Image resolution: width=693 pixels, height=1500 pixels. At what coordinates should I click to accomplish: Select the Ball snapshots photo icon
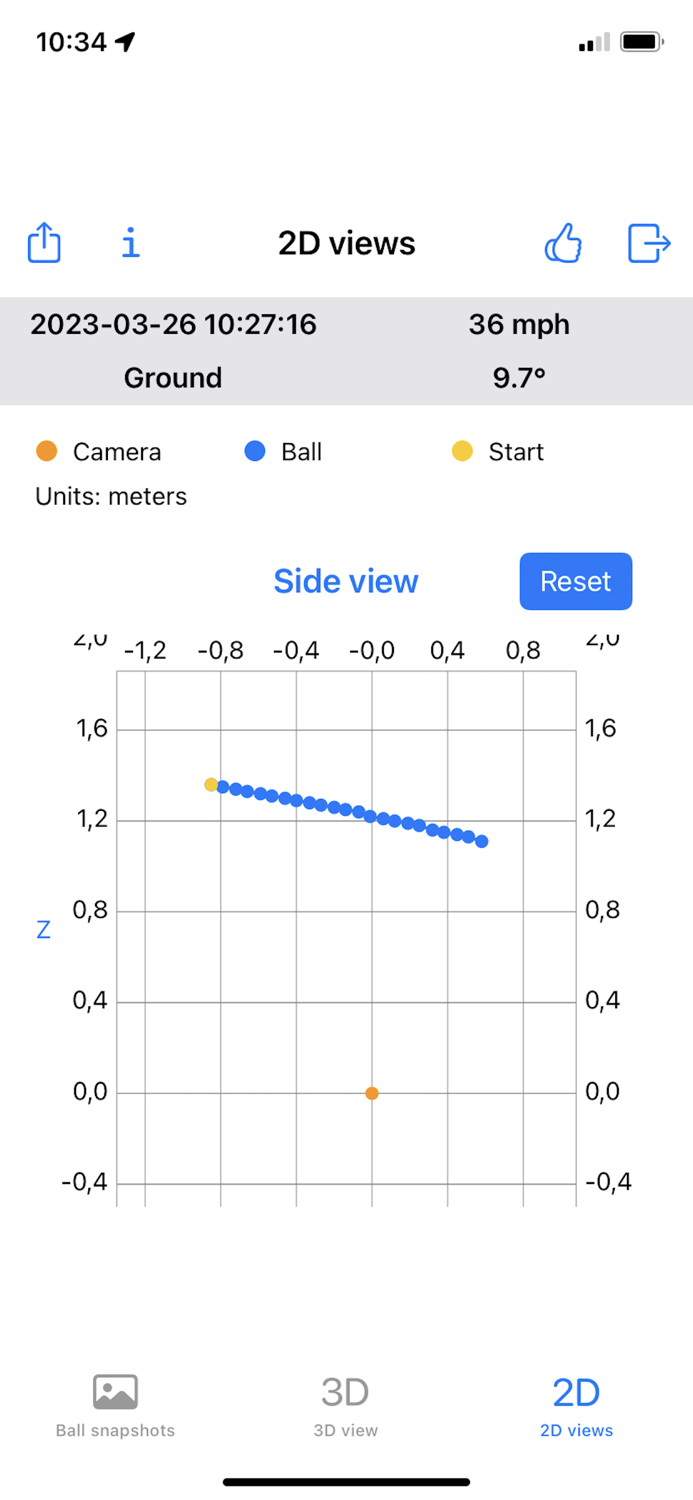pos(115,1389)
